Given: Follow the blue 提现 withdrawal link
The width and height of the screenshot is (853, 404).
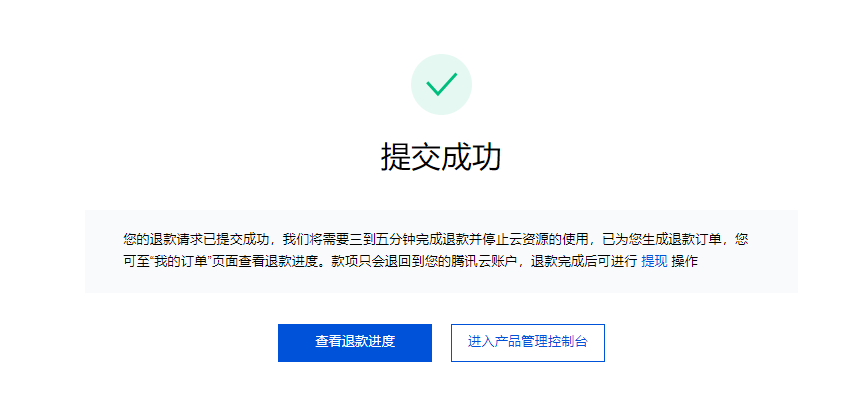Looking at the screenshot, I should 654,262.
